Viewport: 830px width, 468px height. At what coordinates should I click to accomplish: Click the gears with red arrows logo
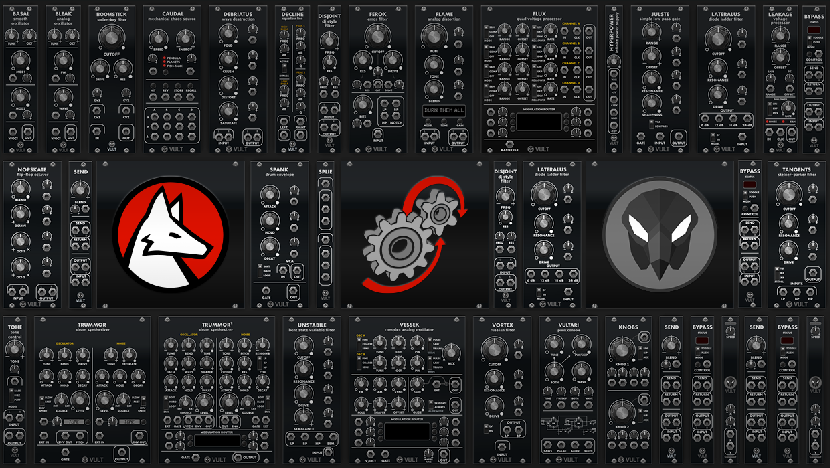point(415,232)
